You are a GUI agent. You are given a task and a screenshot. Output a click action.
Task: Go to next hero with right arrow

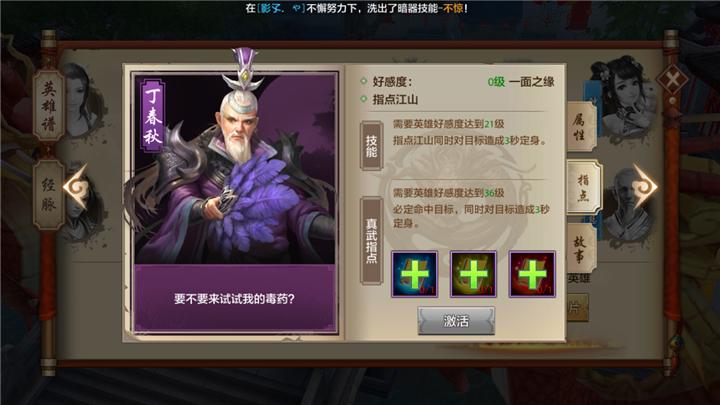click(x=645, y=186)
